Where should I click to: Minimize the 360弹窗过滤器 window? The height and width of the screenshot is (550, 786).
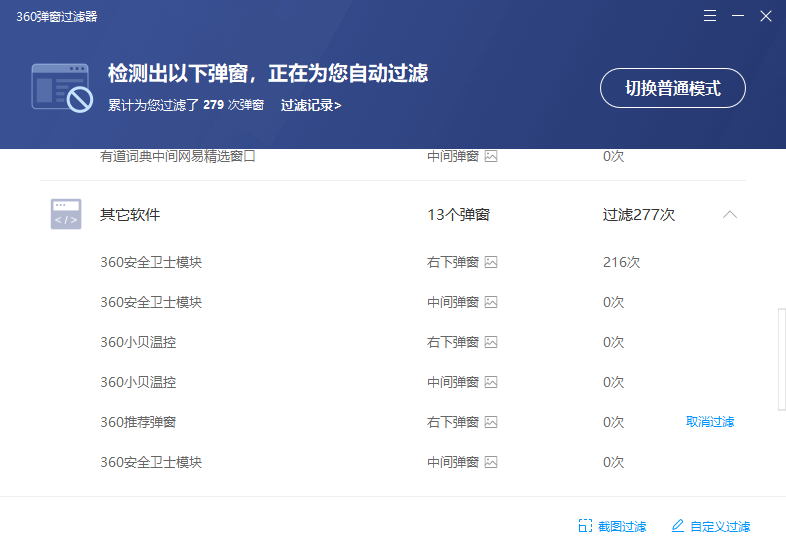click(x=737, y=16)
